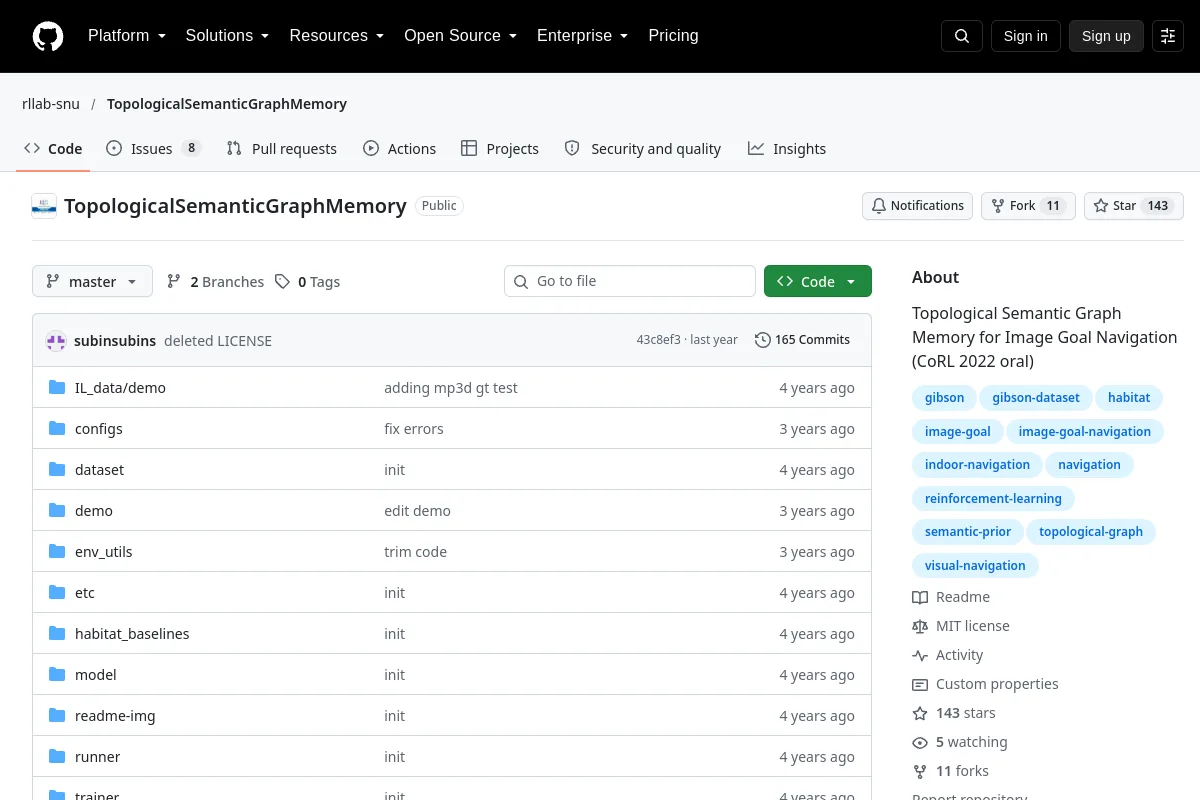Image resolution: width=1200 pixels, height=800 pixels.
Task: Click the eye icon beside 5 watching
Action: pyautogui.click(x=920, y=742)
